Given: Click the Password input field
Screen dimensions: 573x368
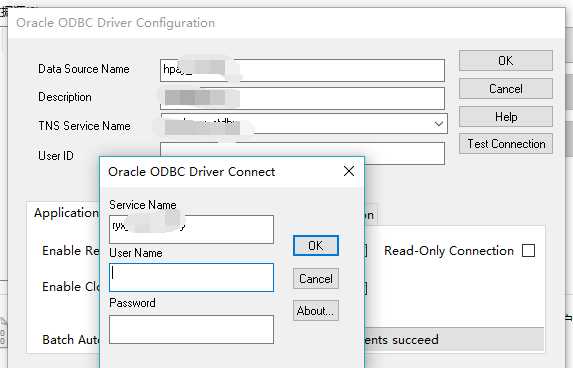Looking at the screenshot, I should click(191, 329).
